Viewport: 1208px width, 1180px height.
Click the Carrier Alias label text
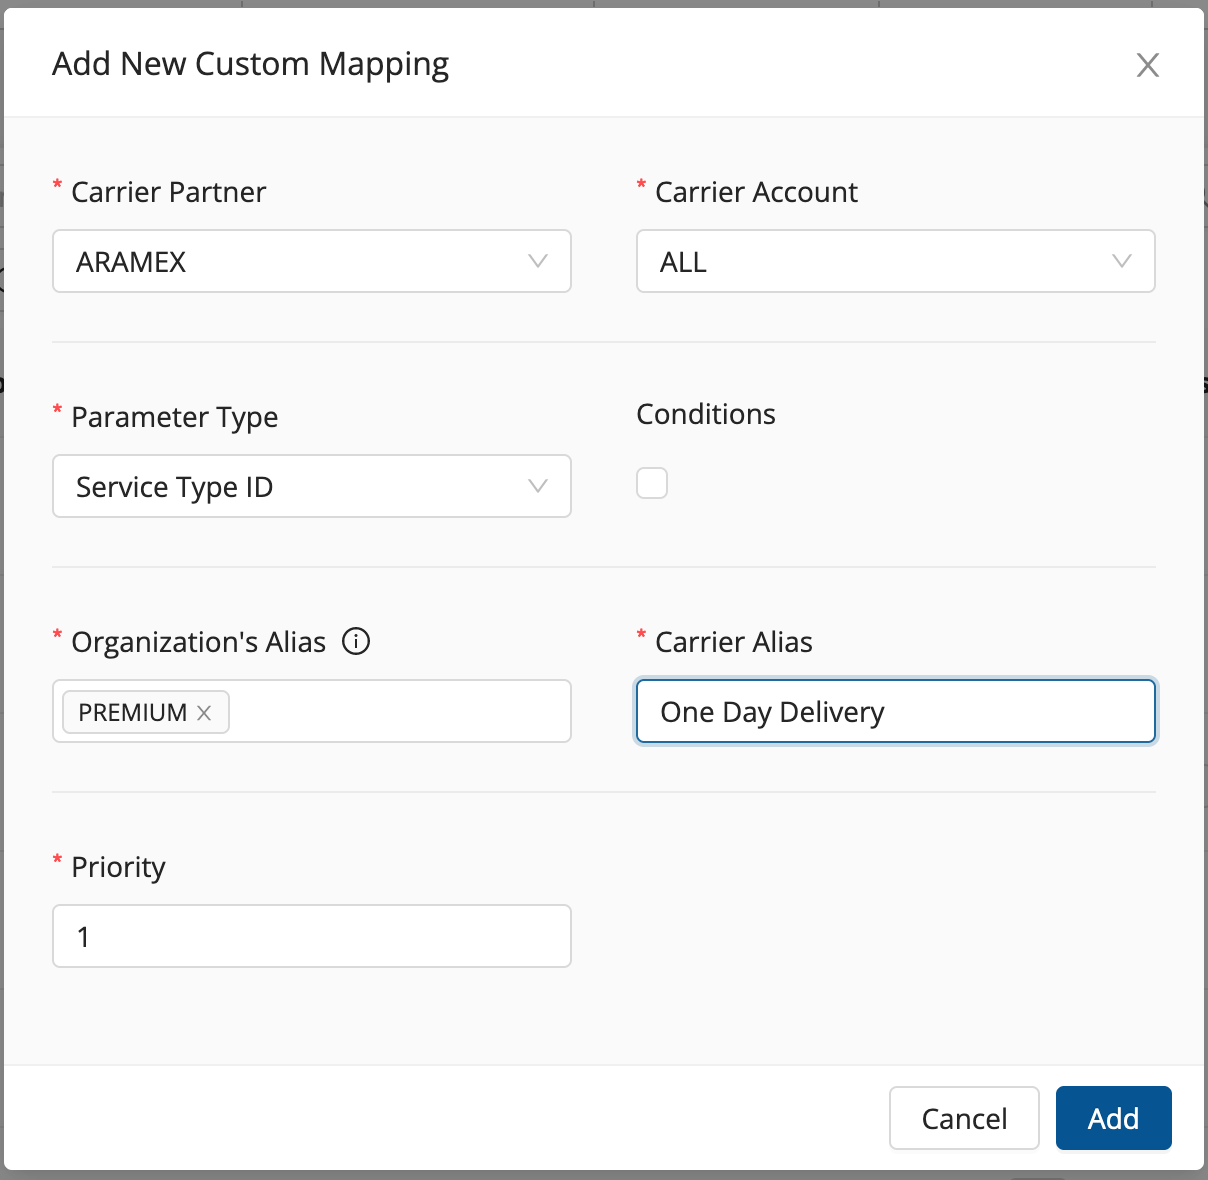tap(733, 642)
